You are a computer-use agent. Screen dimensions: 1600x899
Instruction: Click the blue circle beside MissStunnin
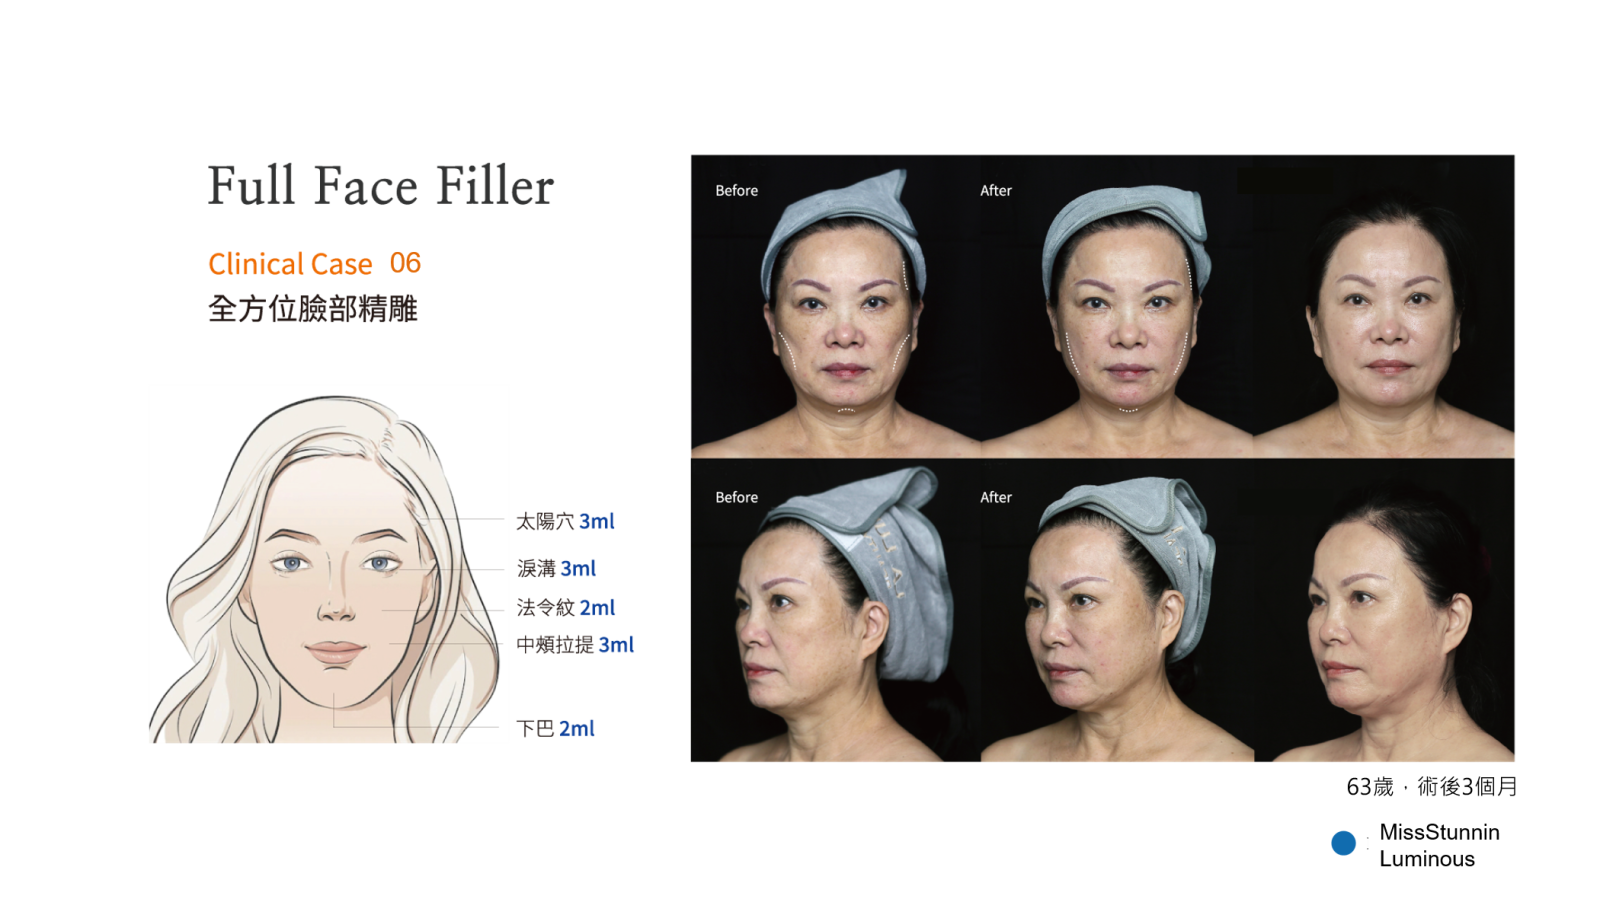(x=1343, y=843)
